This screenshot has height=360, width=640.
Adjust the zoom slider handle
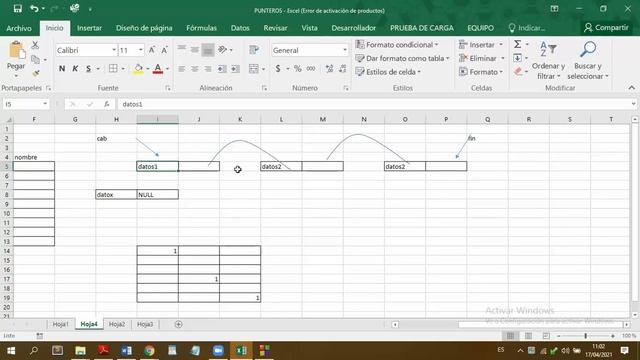[586, 336]
